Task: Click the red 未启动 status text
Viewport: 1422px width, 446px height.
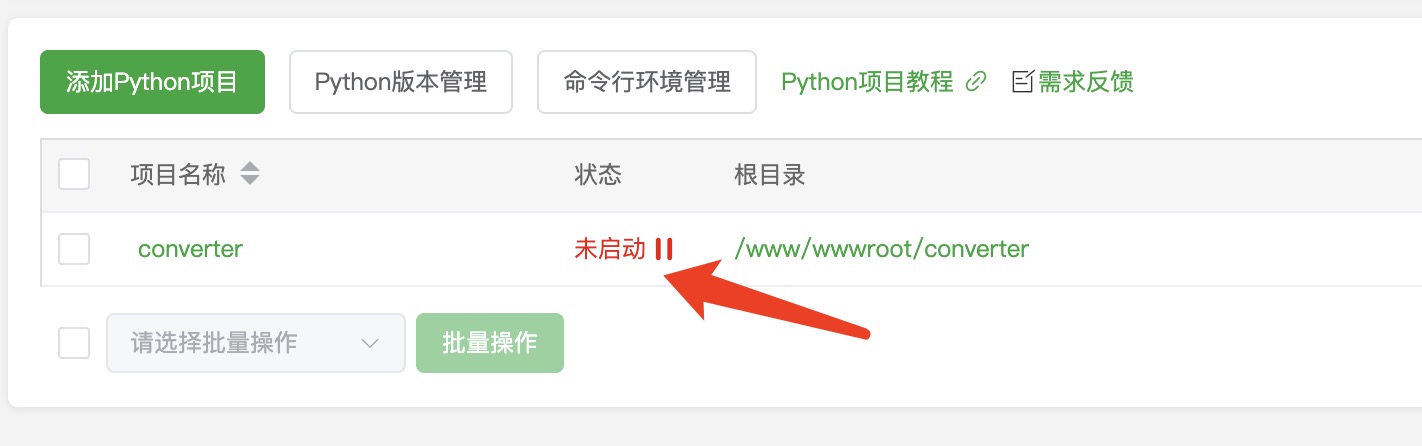Action: point(610,249)
